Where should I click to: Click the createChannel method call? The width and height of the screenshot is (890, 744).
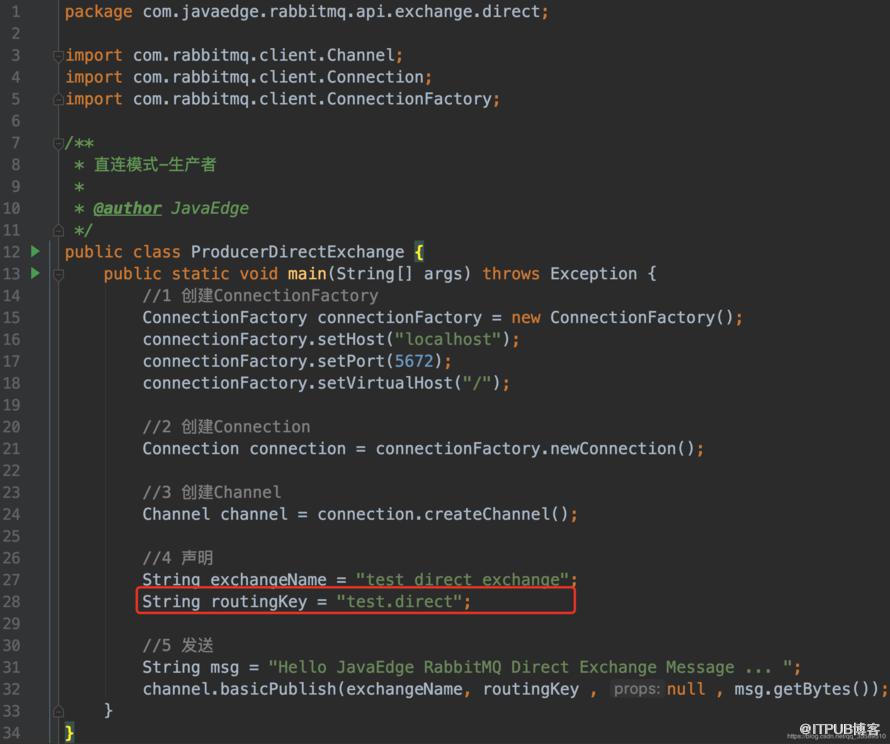(487, 514)
